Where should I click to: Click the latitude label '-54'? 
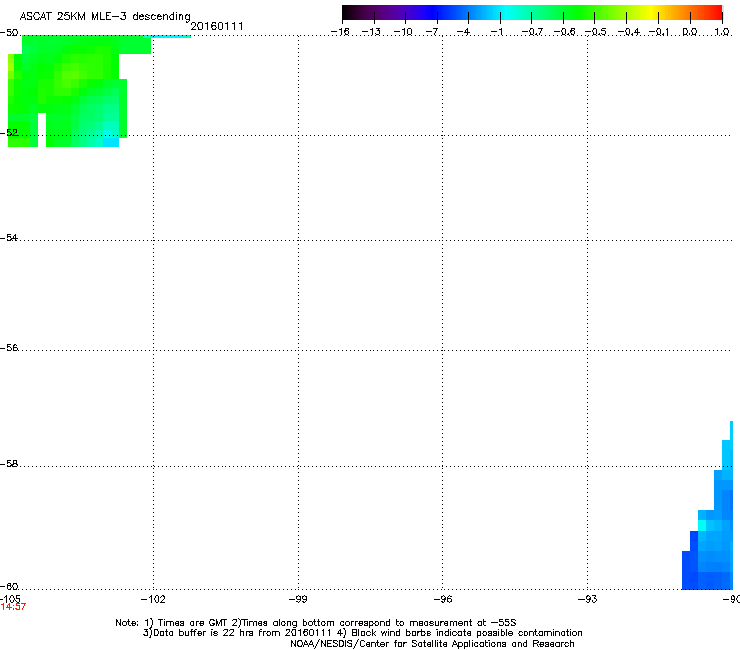click(x=9, y=238)
